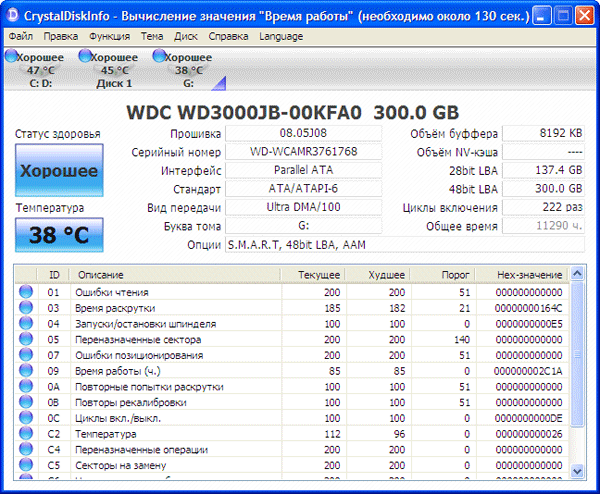
Task: Click the firmware field 08.05J08
Action: (303, 133)
